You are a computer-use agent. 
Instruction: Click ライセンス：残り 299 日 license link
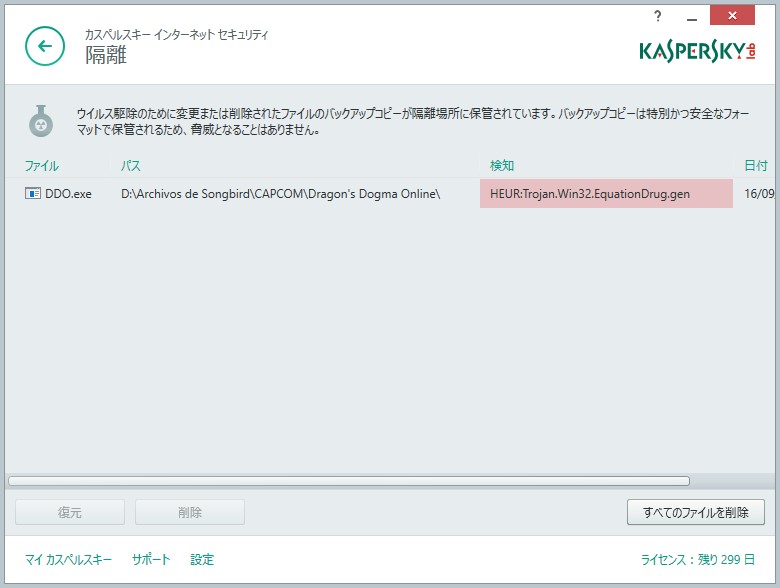[697, 560]
